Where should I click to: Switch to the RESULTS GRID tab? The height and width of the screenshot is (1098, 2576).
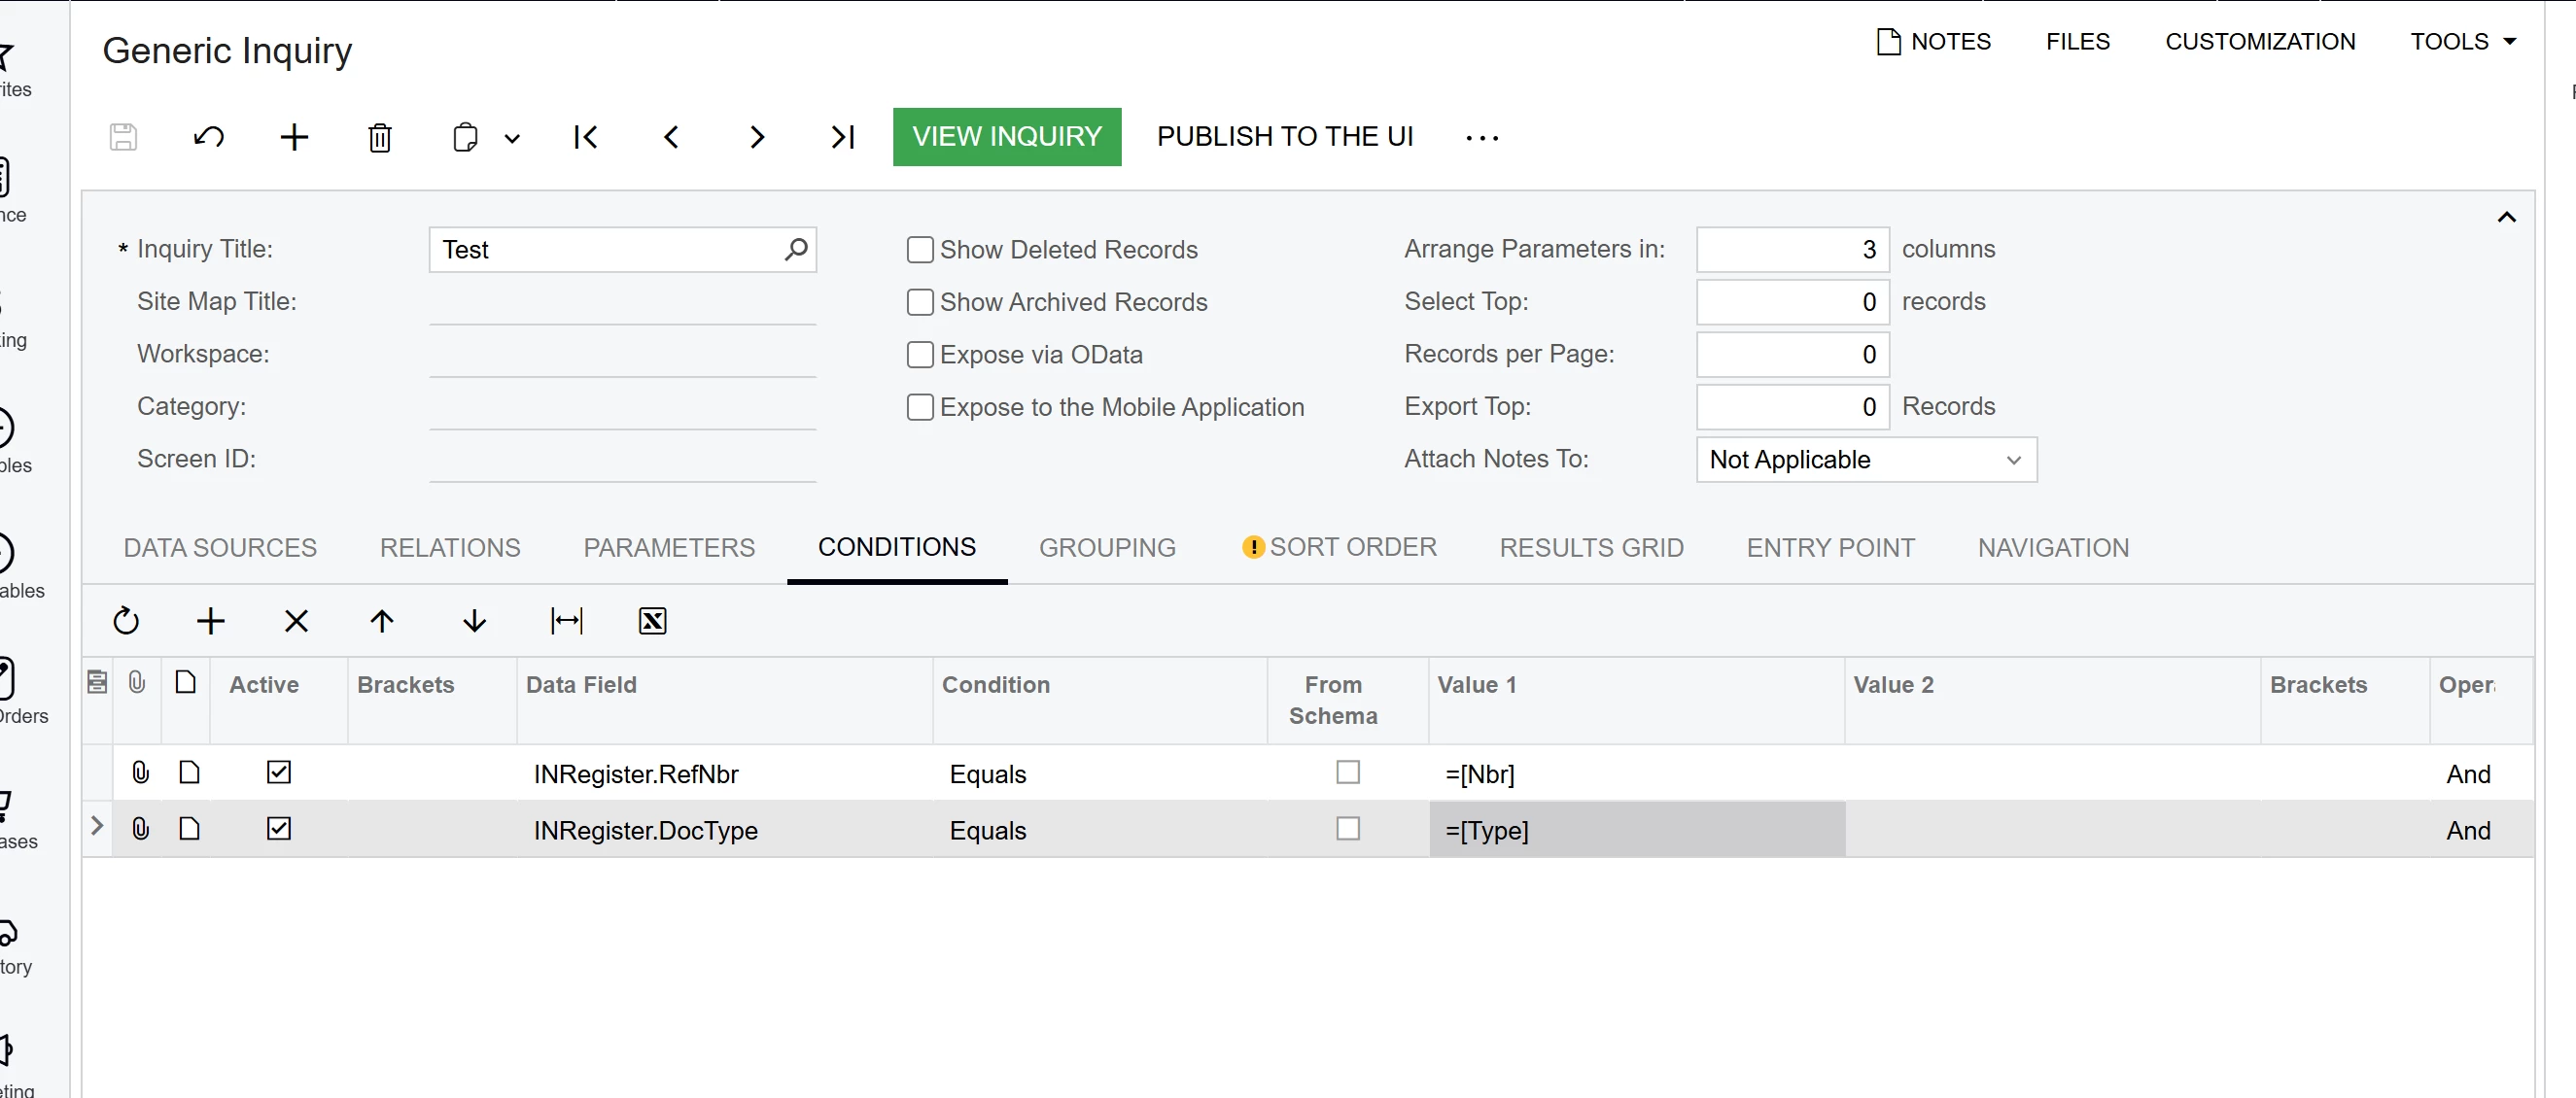coord(1591,548)
